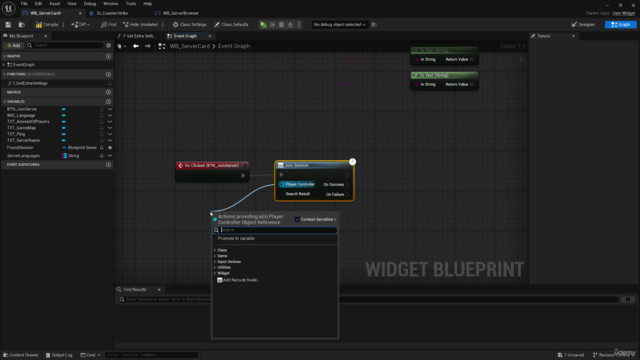This screenshot has height=360, width=640.
Task: Toggle visibility eye for TXT_GameMap variable
Action: [x=110, y=128]
